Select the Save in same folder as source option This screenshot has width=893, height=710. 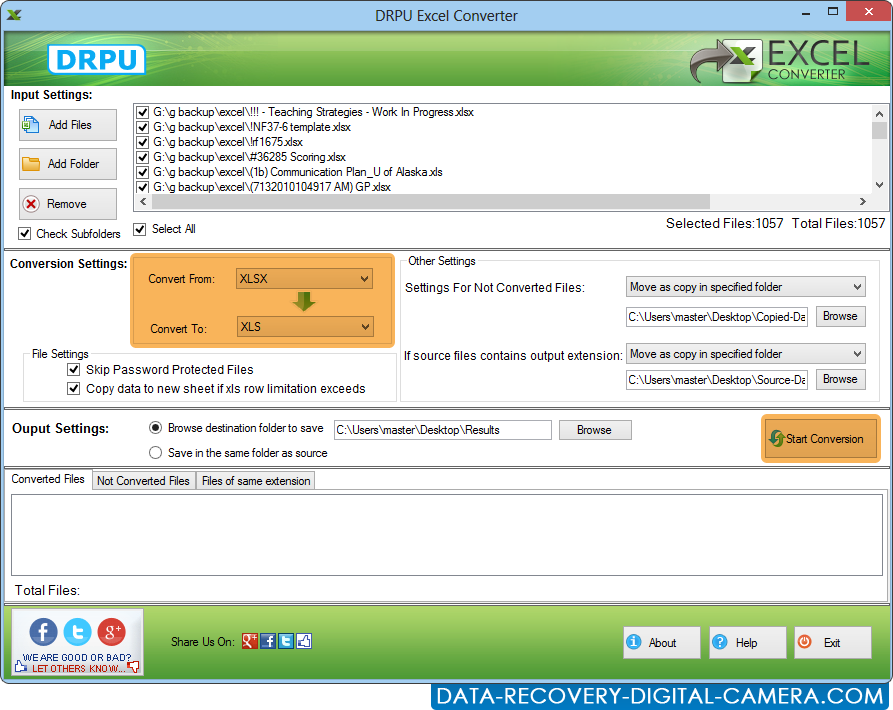[155, 452]
